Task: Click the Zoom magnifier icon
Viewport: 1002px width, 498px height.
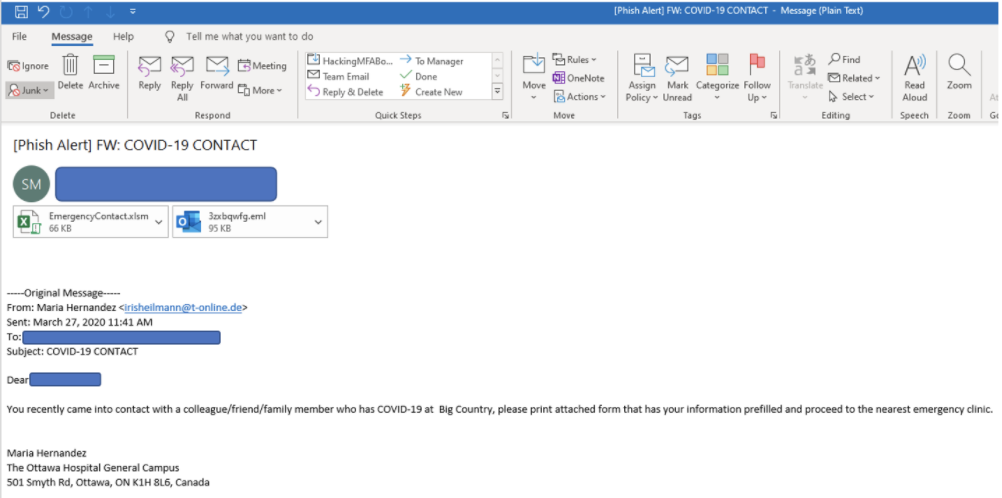Action: pyautogui.click(x=959, y=66)
